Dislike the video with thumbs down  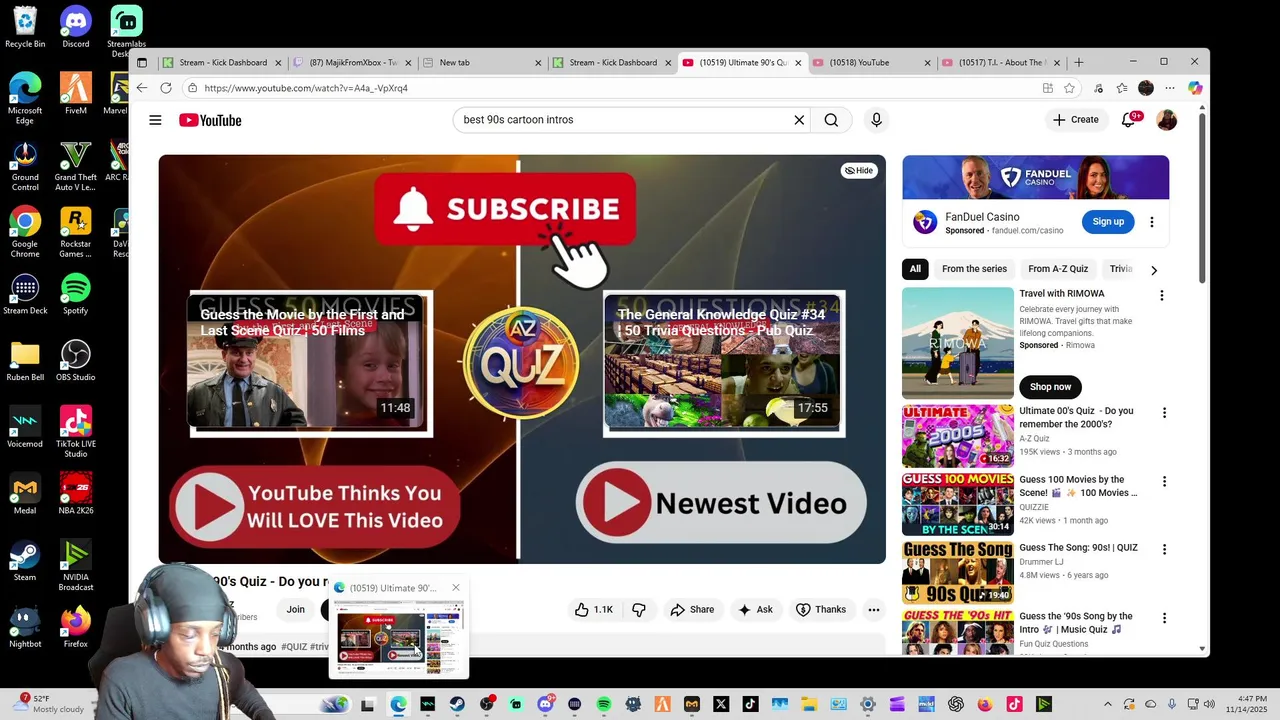tap(639, 610)
